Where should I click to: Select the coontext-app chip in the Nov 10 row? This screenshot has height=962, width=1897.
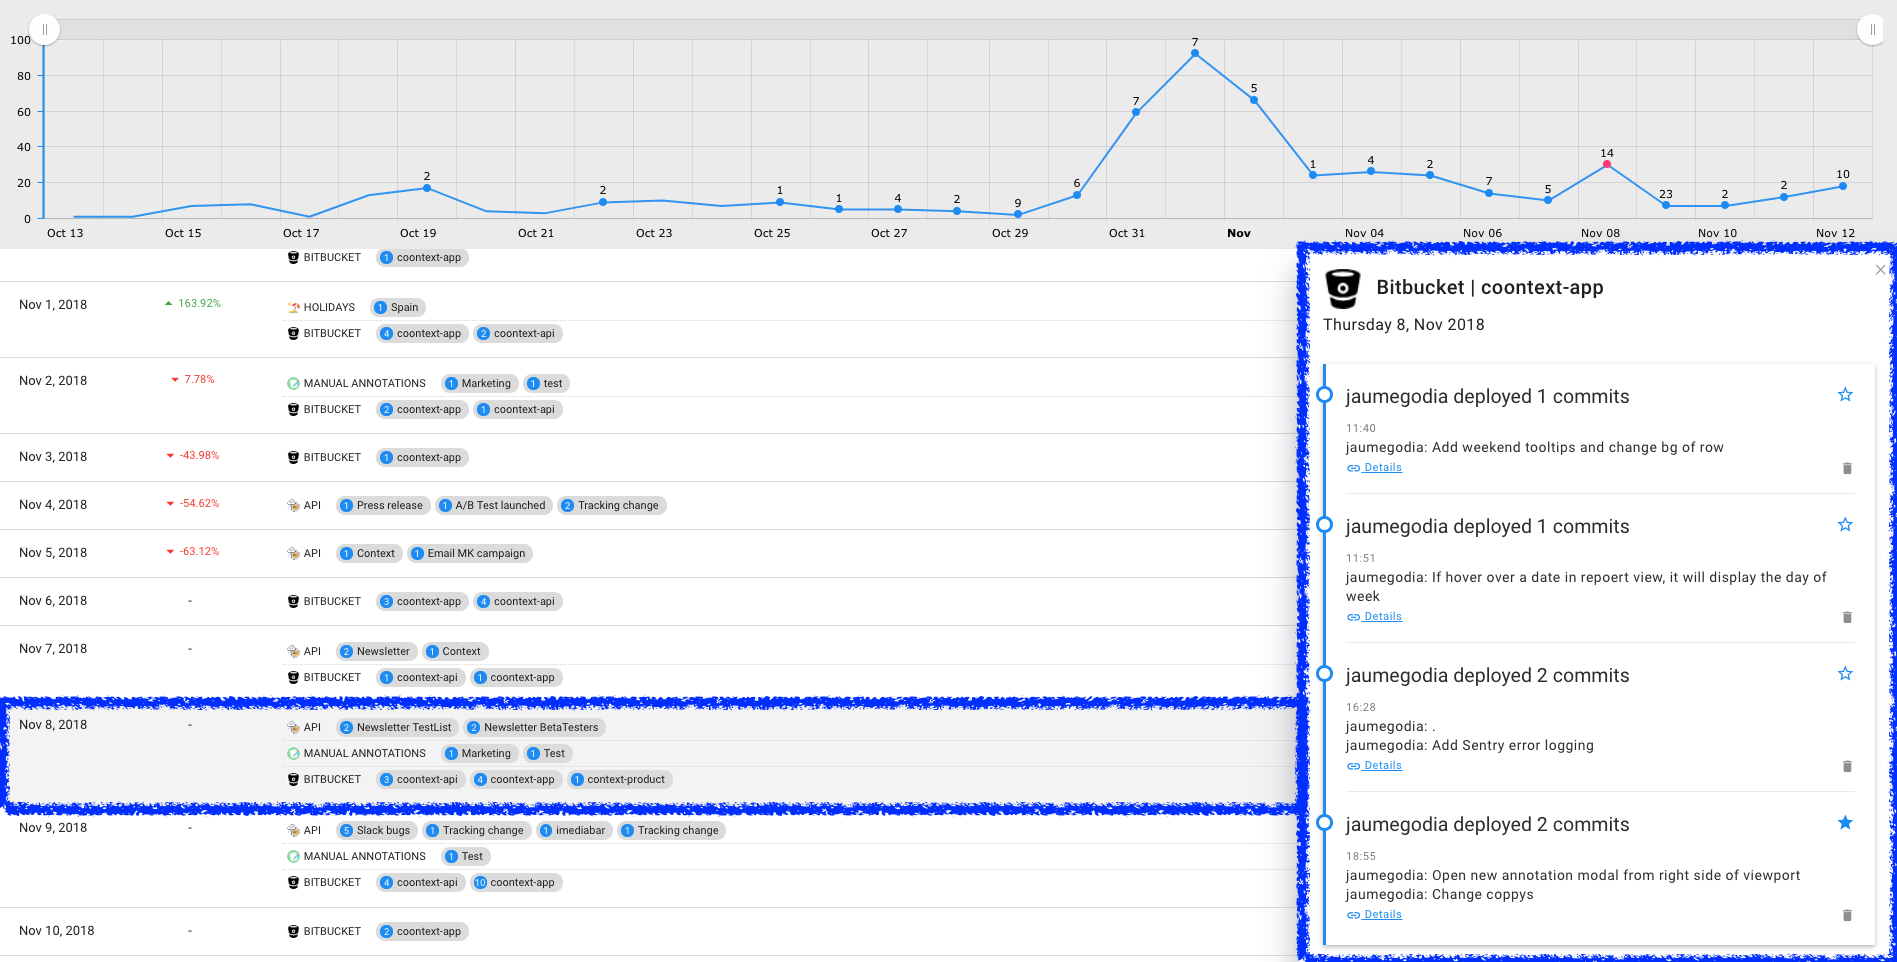click(423, 931)
